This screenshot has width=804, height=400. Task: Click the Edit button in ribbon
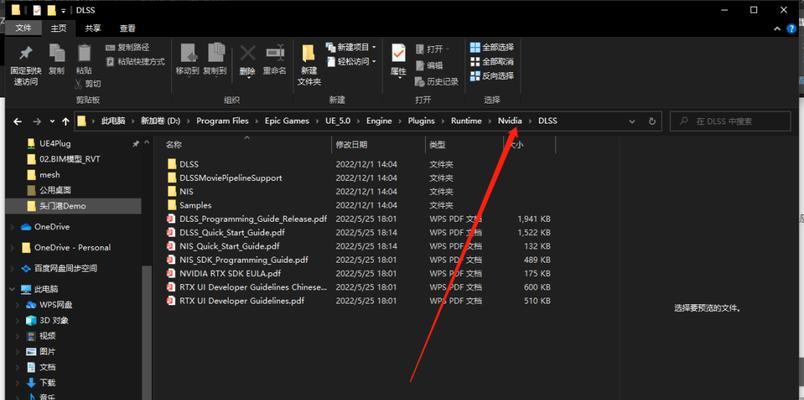[x=430, y=66]
